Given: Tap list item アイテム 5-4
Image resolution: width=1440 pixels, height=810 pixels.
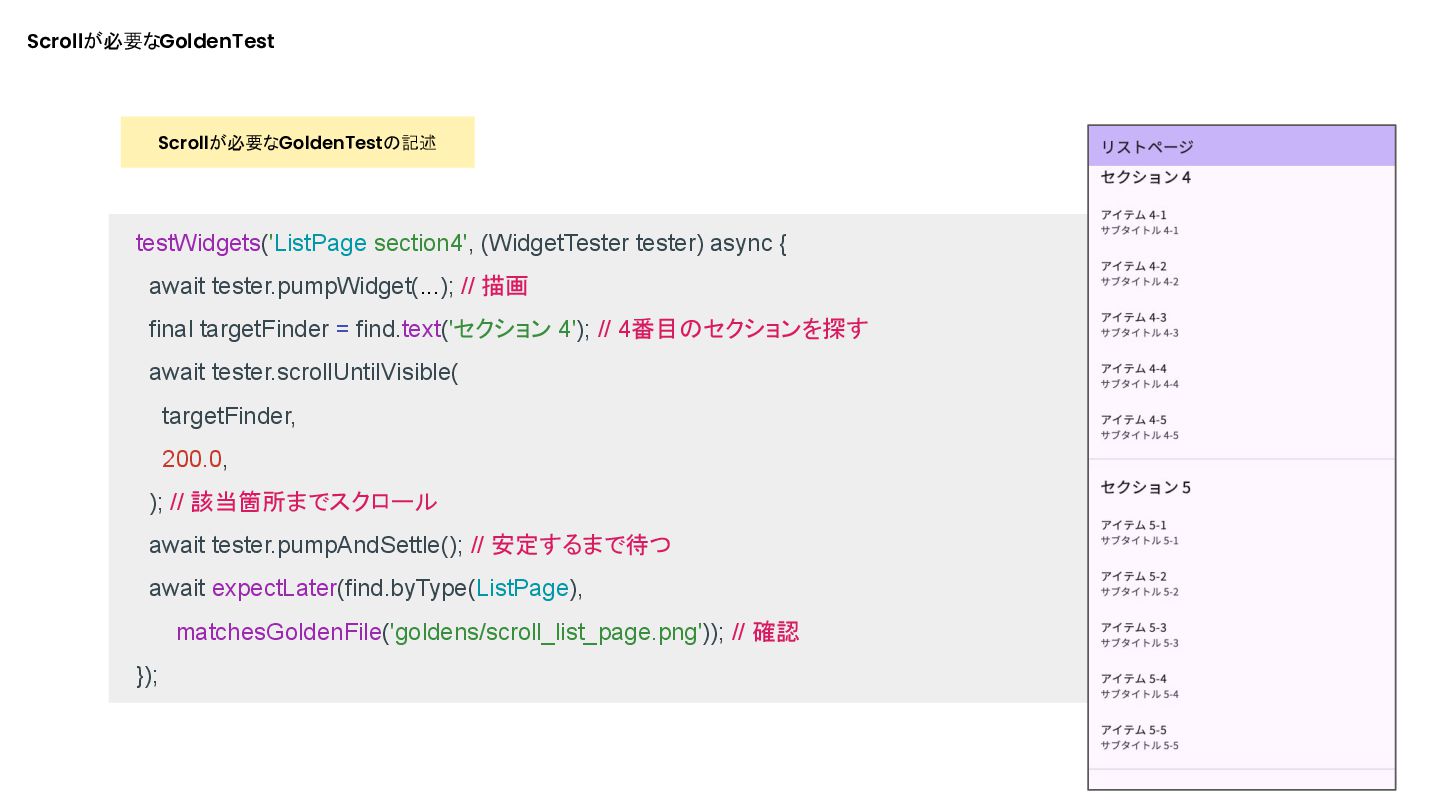Looking at the screenshot, I should [1140, 685].
